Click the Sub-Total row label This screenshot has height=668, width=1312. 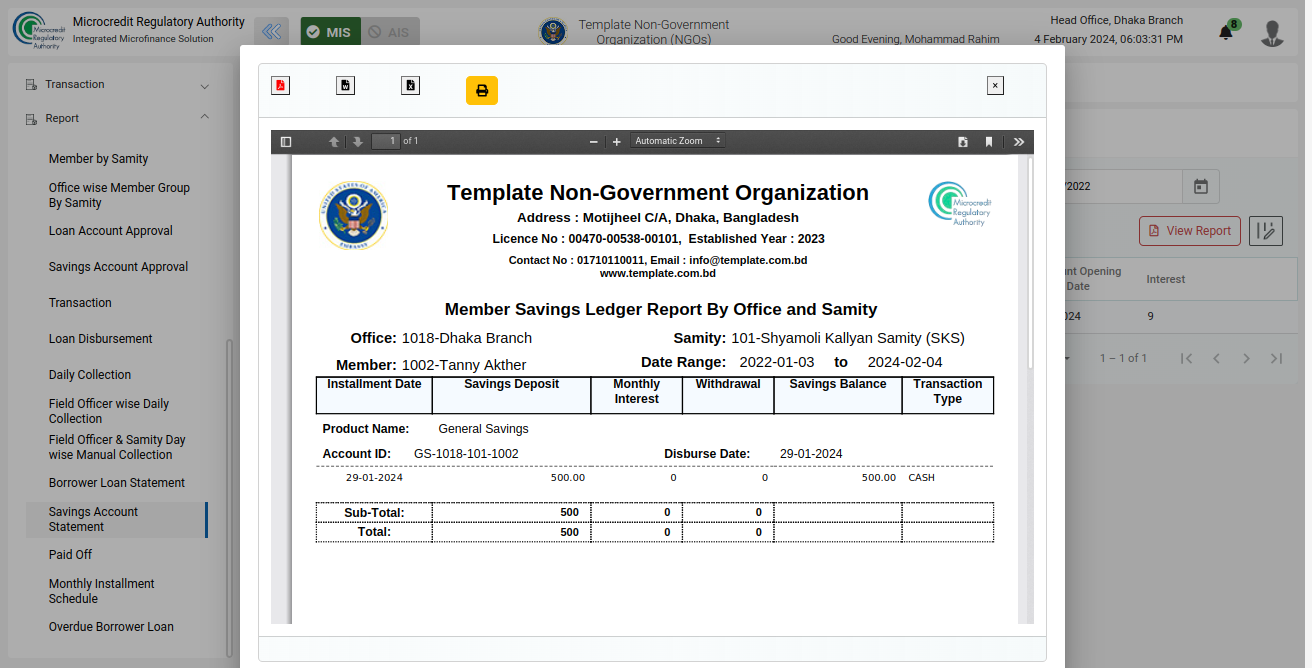point(374,513)
